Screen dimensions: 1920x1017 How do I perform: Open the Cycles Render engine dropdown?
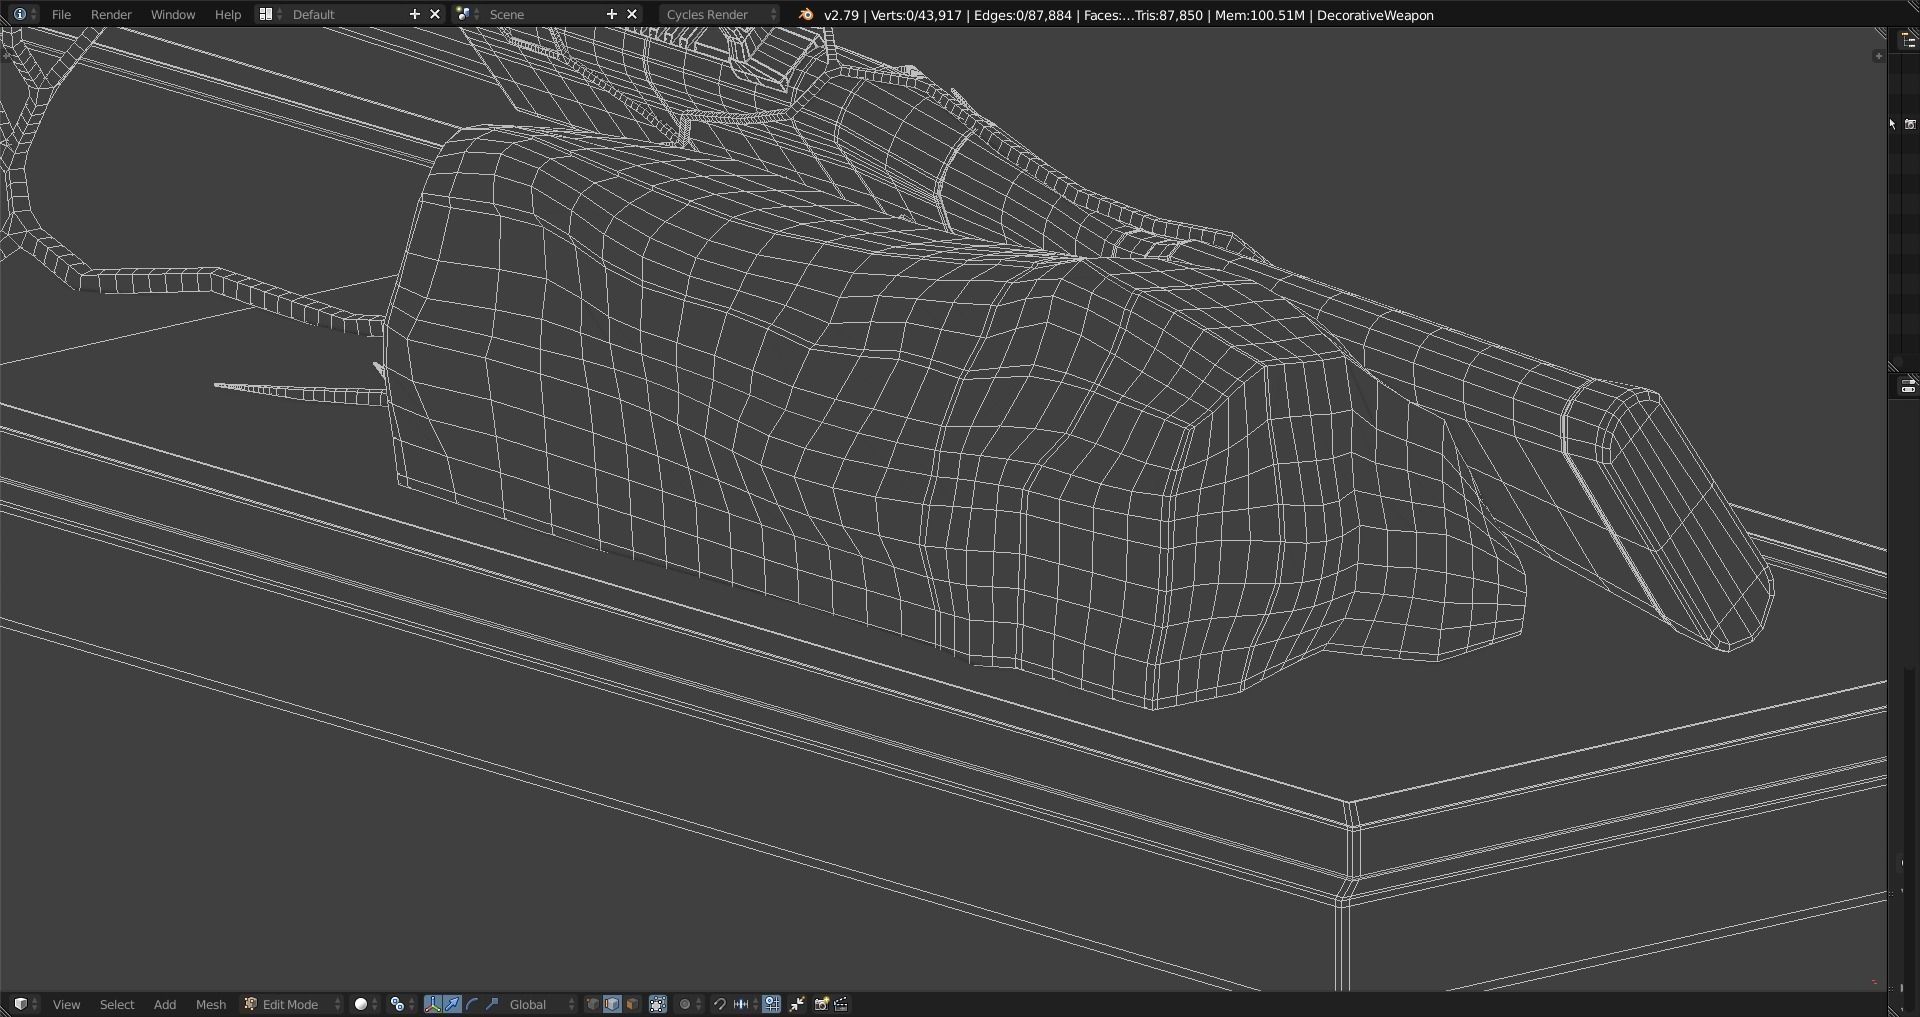(720, 14)
